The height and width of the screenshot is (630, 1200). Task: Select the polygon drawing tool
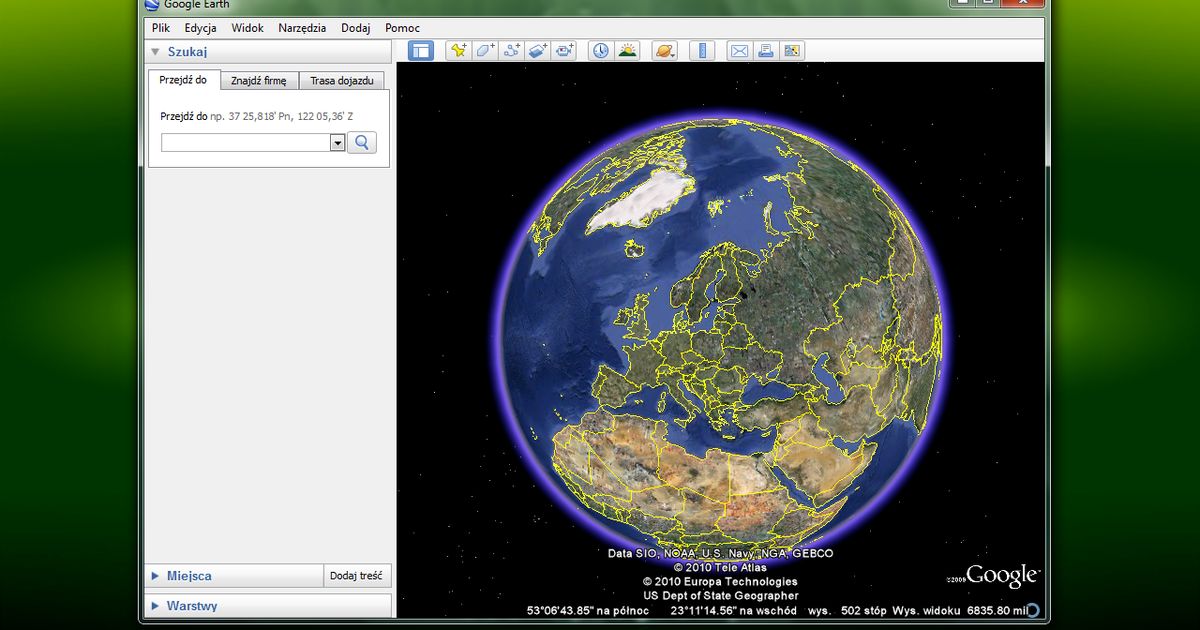coord(484,50)
